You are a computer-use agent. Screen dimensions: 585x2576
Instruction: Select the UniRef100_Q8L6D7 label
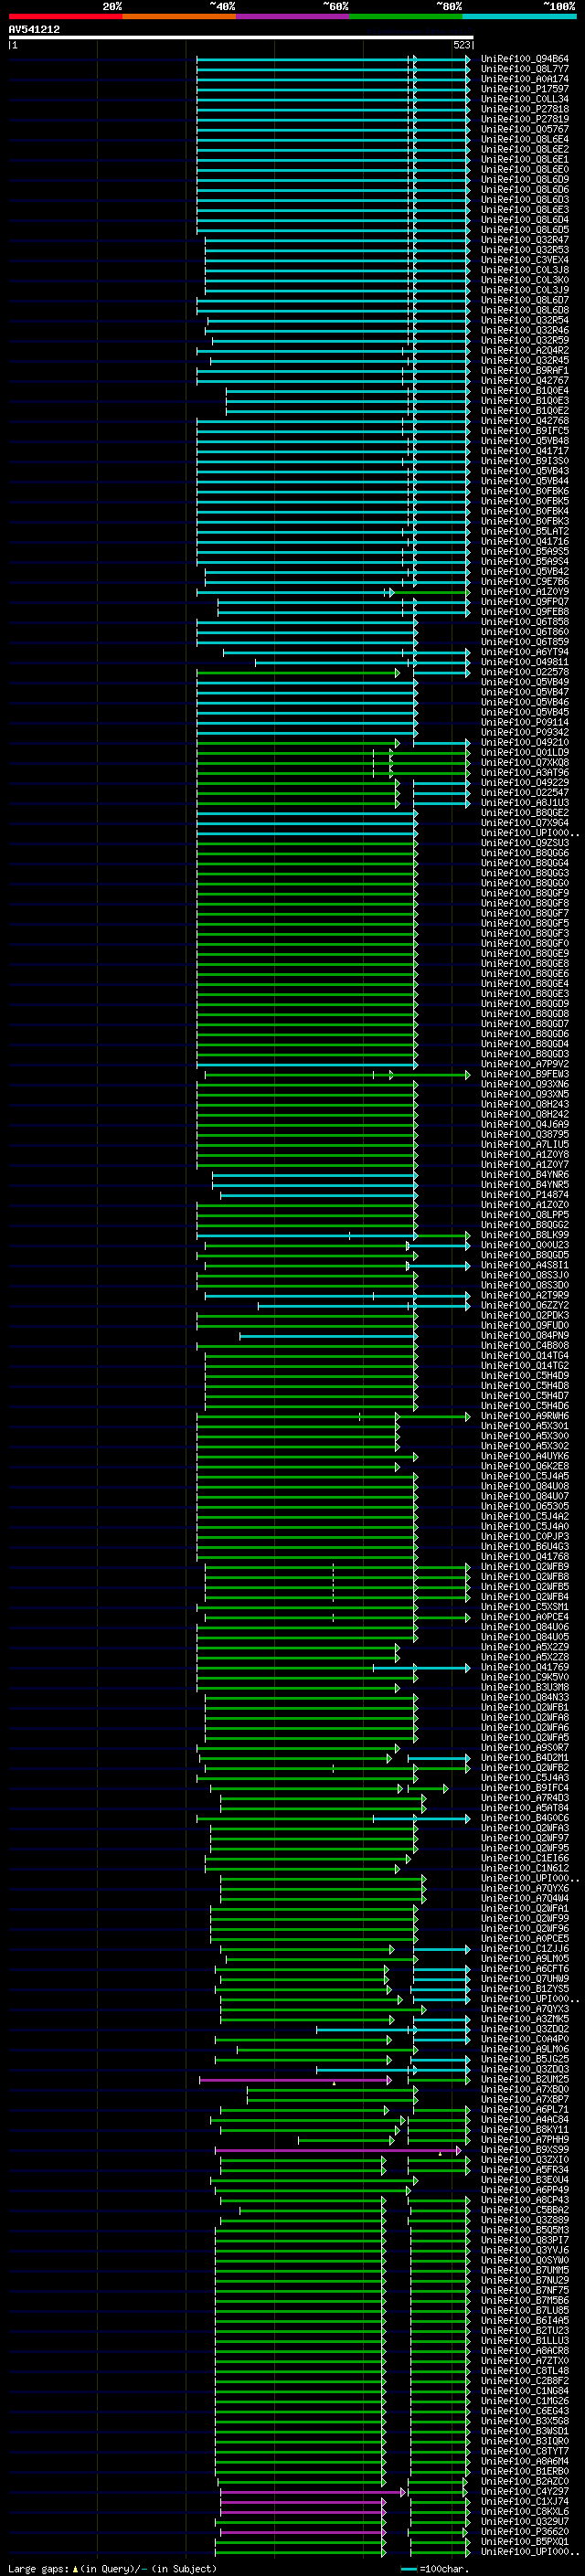tap(525, 300)
